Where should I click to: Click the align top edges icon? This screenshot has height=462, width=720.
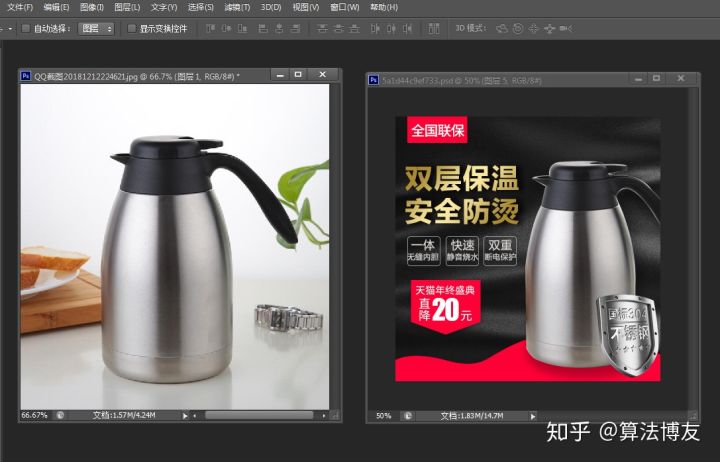click(x=211, y=28)
